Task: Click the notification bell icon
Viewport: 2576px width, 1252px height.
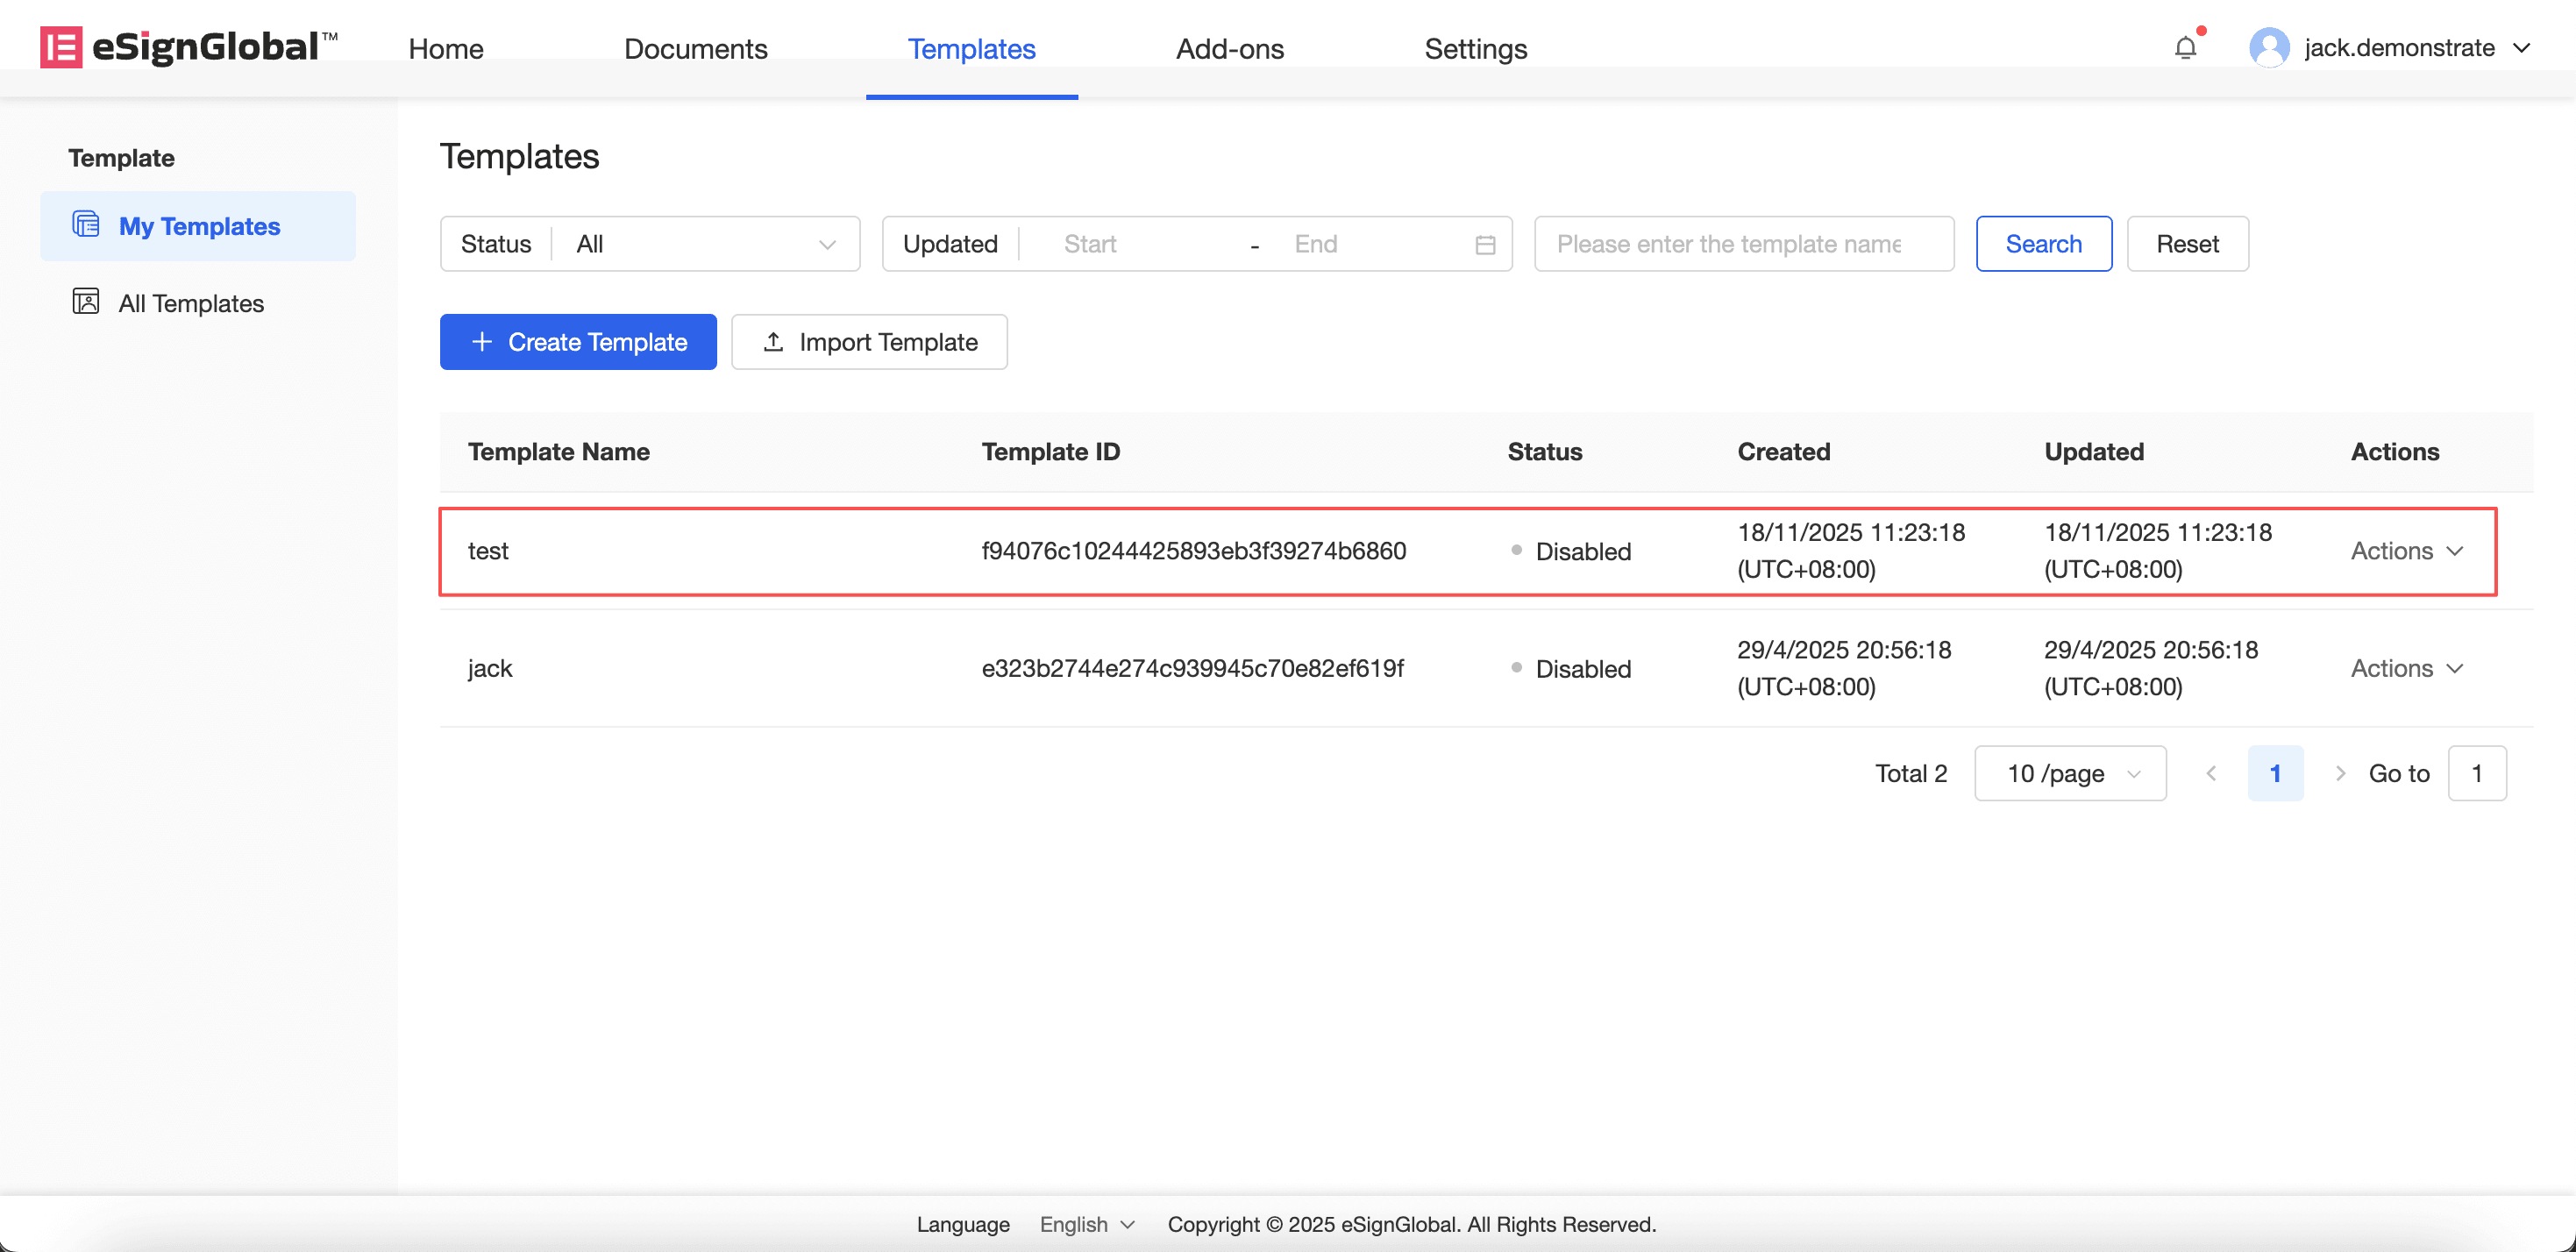Action: tap(2185, 47)
